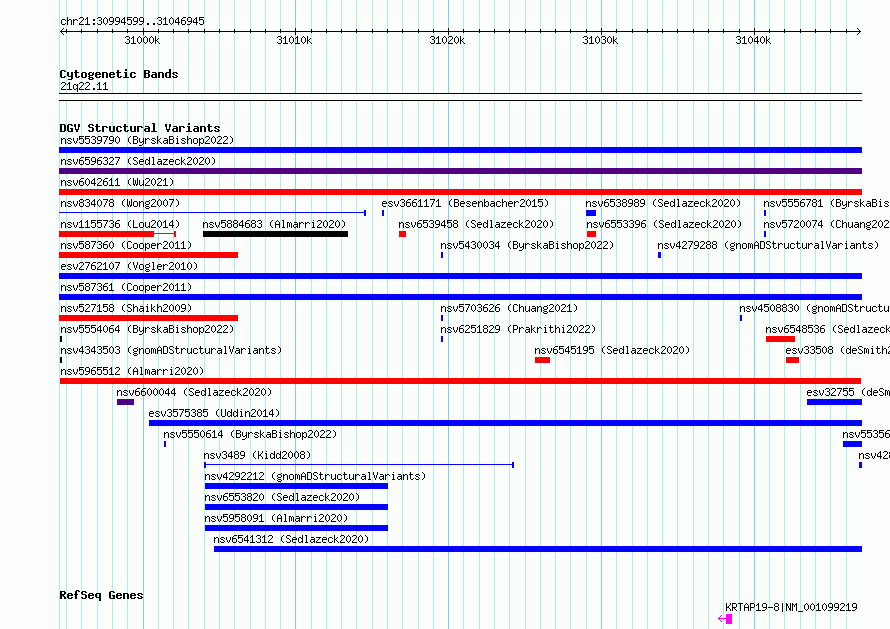Click nsv6553396 (Sedlazeck2020) label
Screen dimensions: 890x629
point(664,224)
